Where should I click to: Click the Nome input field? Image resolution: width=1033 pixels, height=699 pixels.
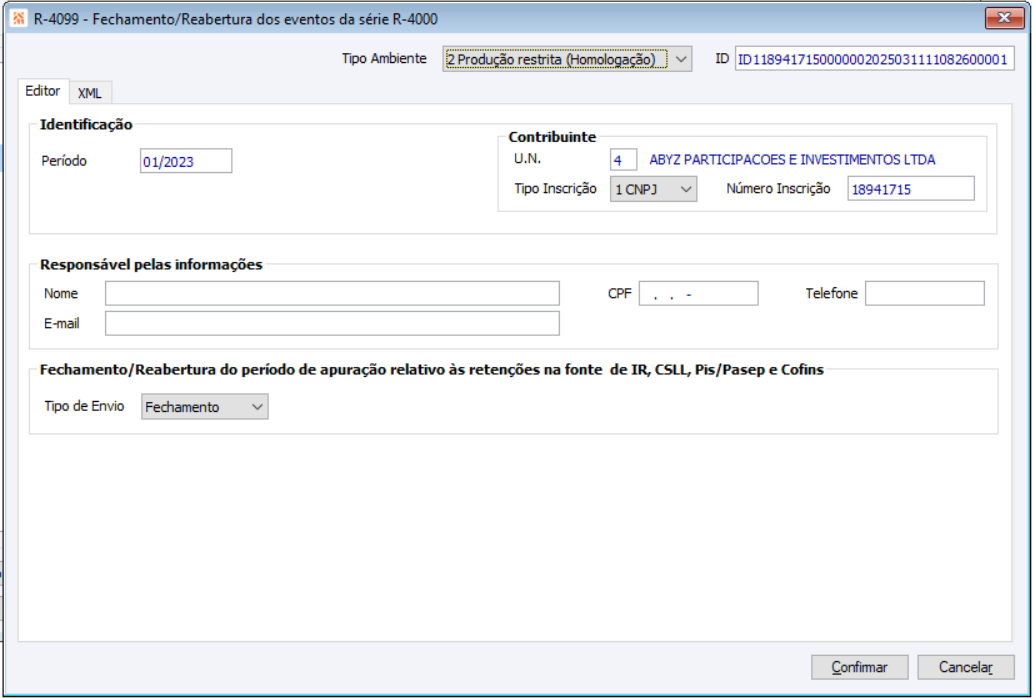332,293
